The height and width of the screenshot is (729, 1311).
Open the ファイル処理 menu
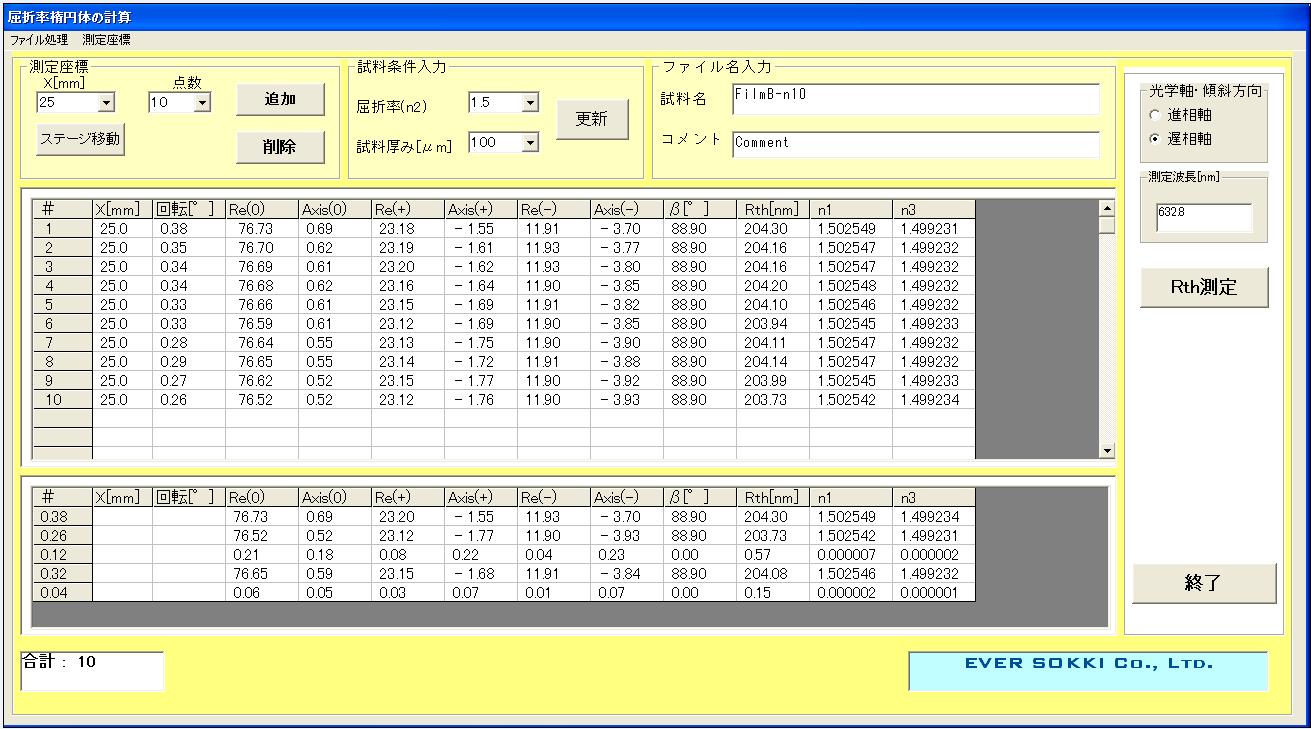point(39,40)
